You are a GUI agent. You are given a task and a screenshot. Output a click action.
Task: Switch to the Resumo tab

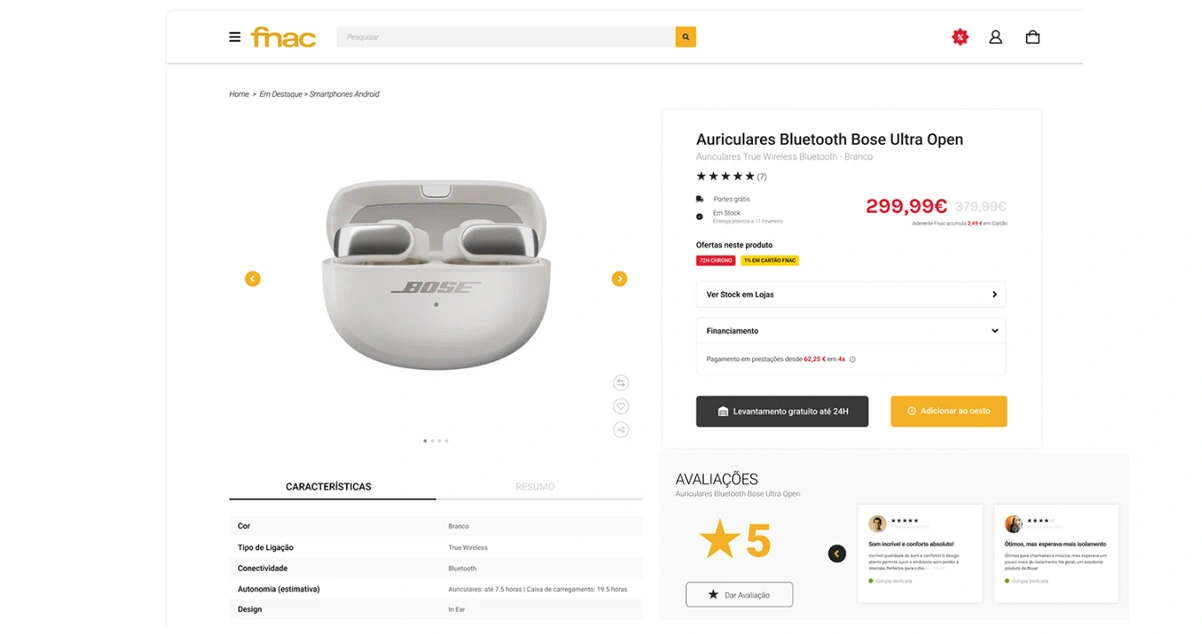[535, 487]
